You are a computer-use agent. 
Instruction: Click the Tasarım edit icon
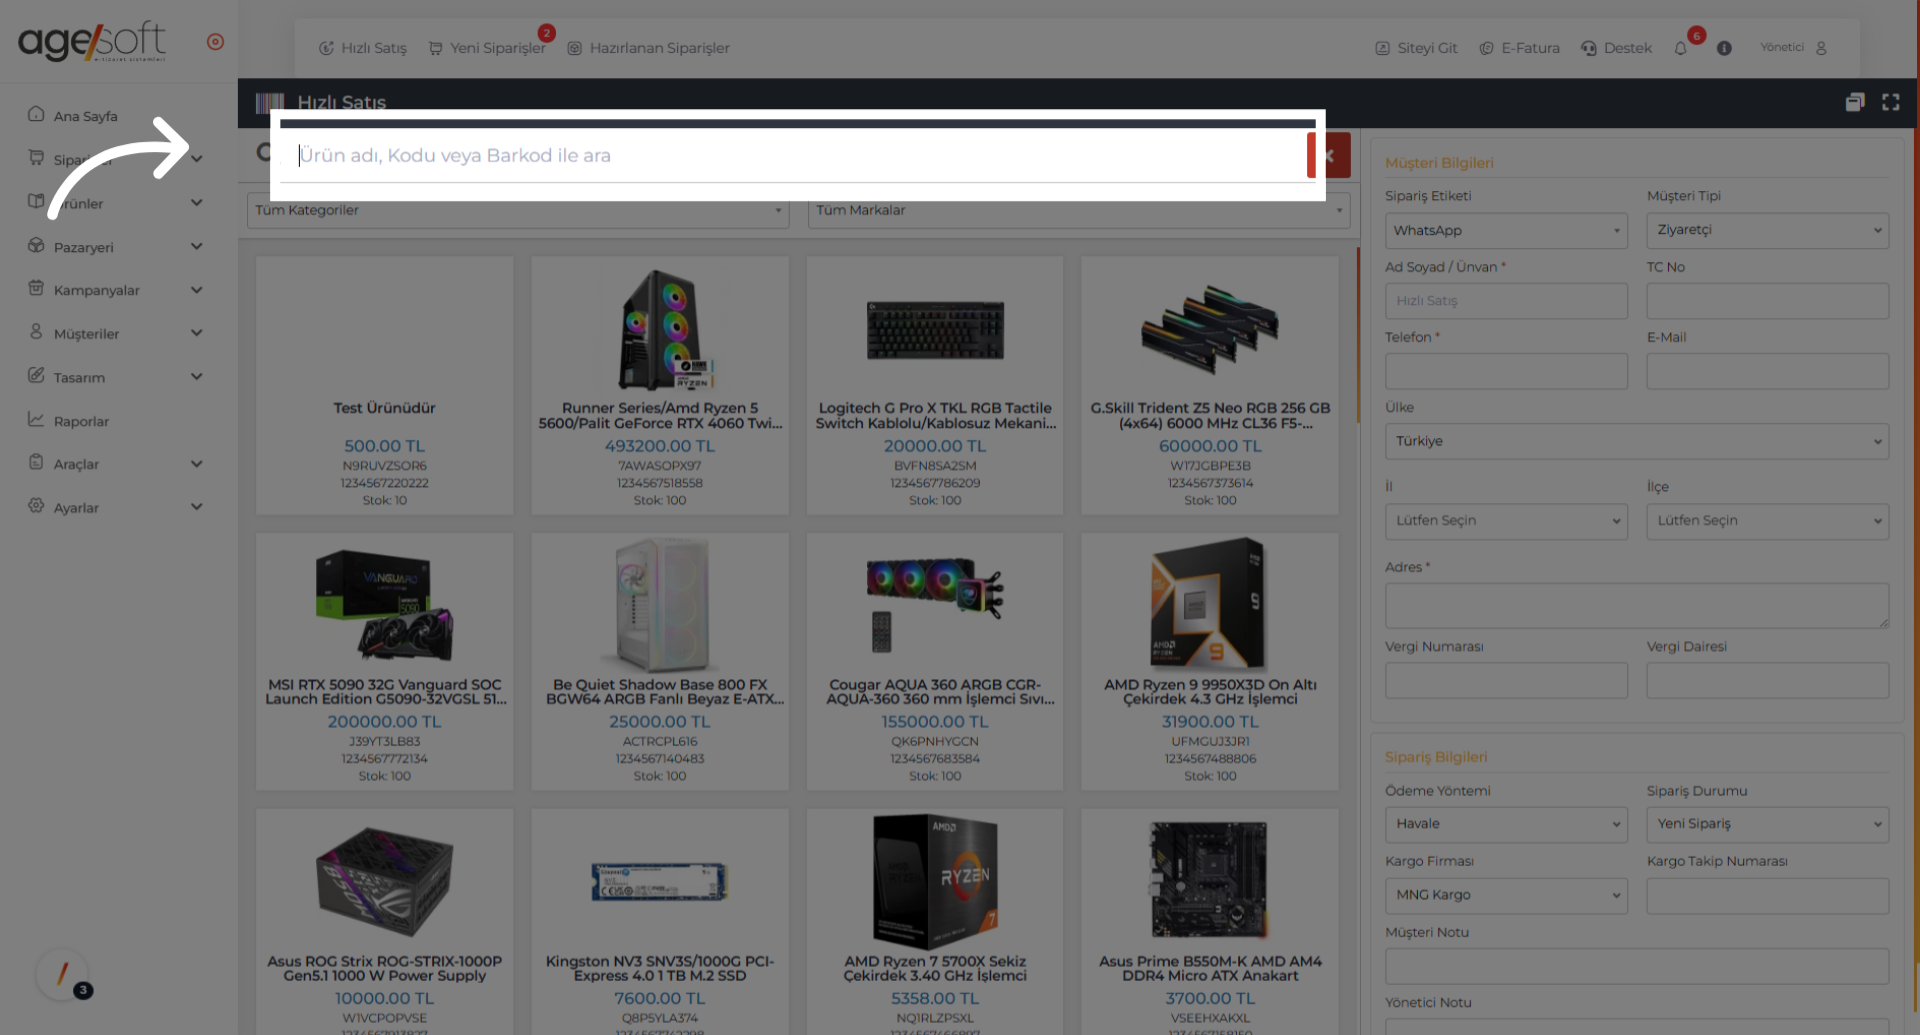click(36, 376)
